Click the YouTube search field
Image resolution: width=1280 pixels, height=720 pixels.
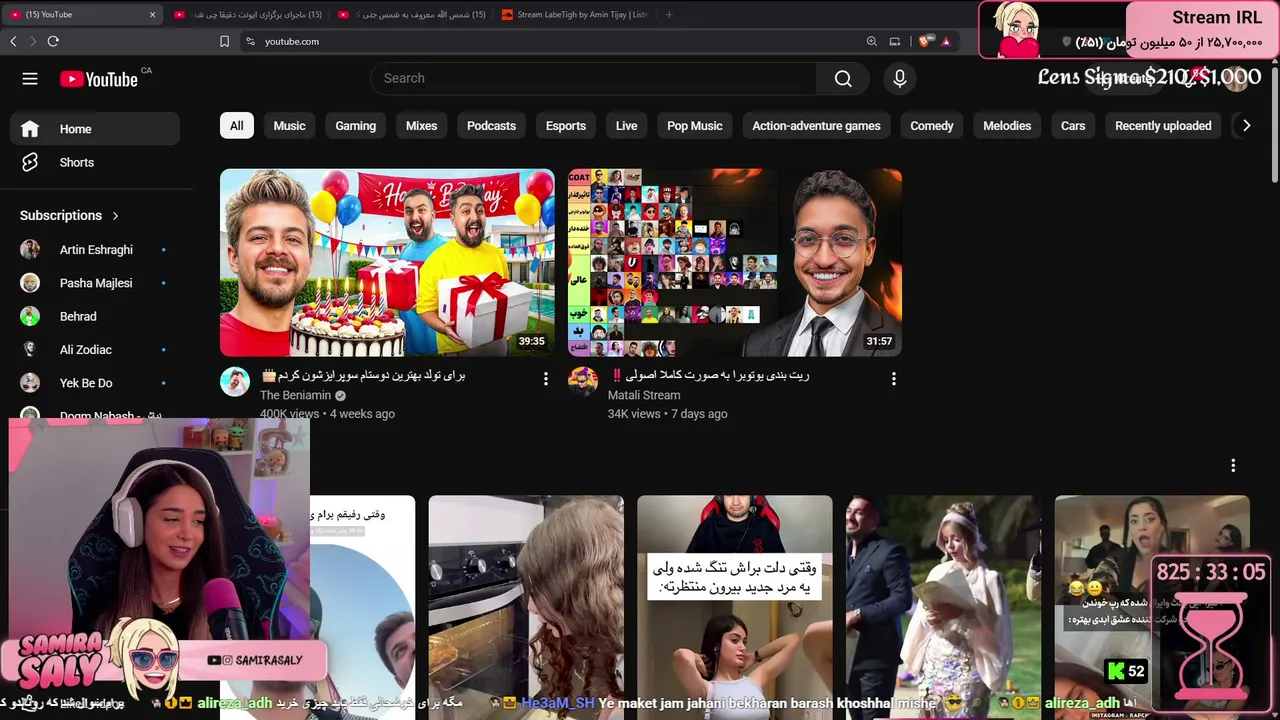(x=594, y=78)
